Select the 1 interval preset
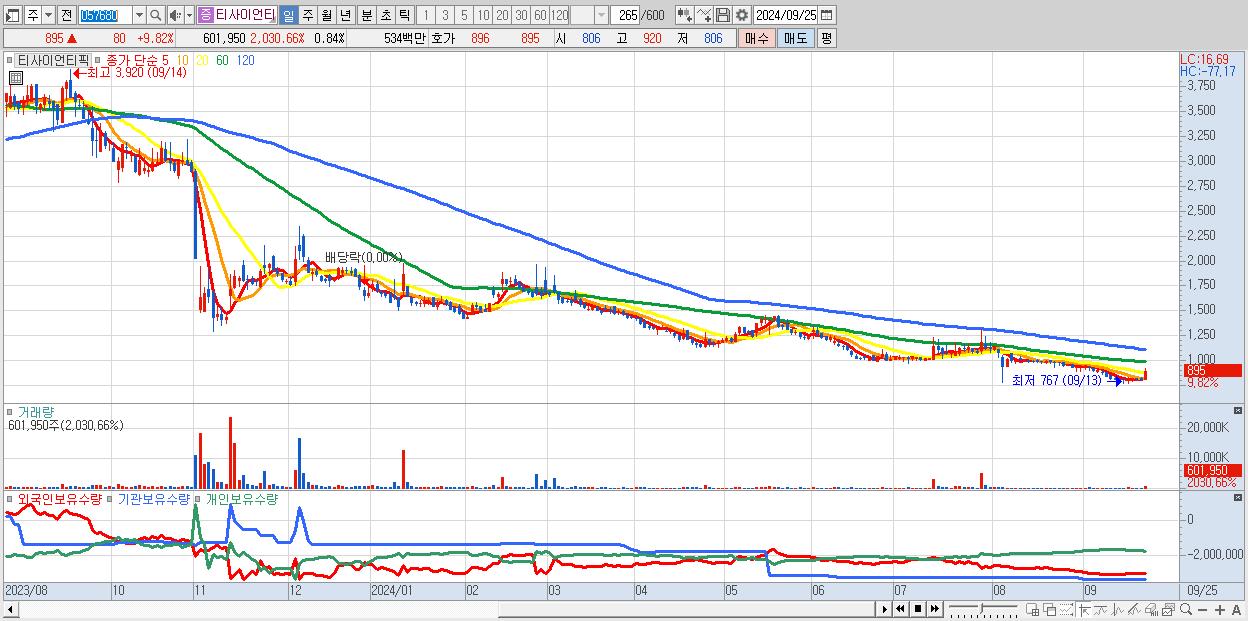Screen dimensions: 1248x621 426,15
